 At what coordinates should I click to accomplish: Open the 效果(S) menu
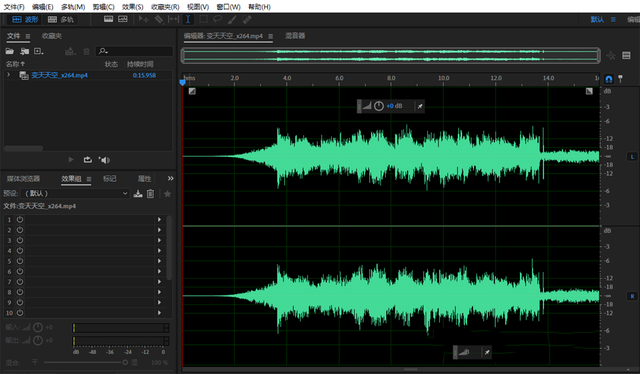coord(133,7)
